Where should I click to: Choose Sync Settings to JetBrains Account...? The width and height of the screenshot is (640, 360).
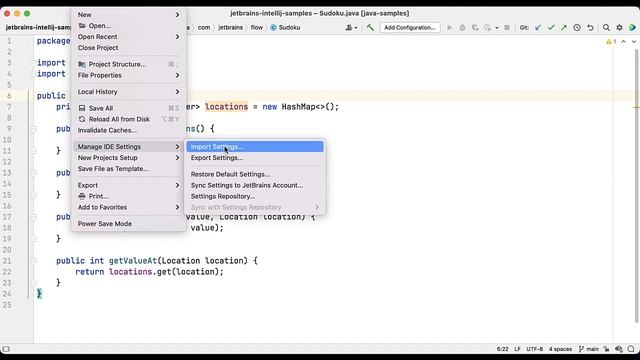(x=255, y=185)
